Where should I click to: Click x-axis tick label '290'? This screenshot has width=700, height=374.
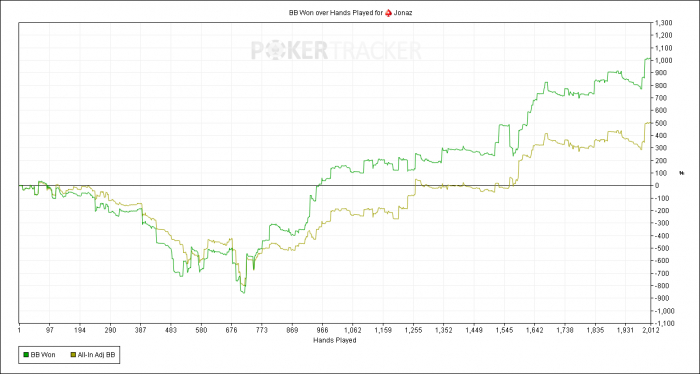click(x=110, y=331)
